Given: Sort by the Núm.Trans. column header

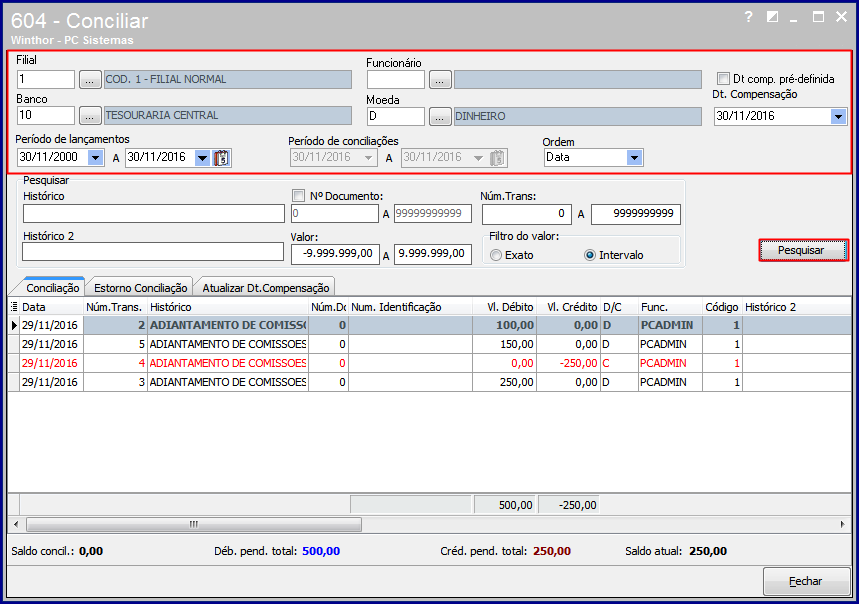Looking at the screenshot, I should coord(115,307).
